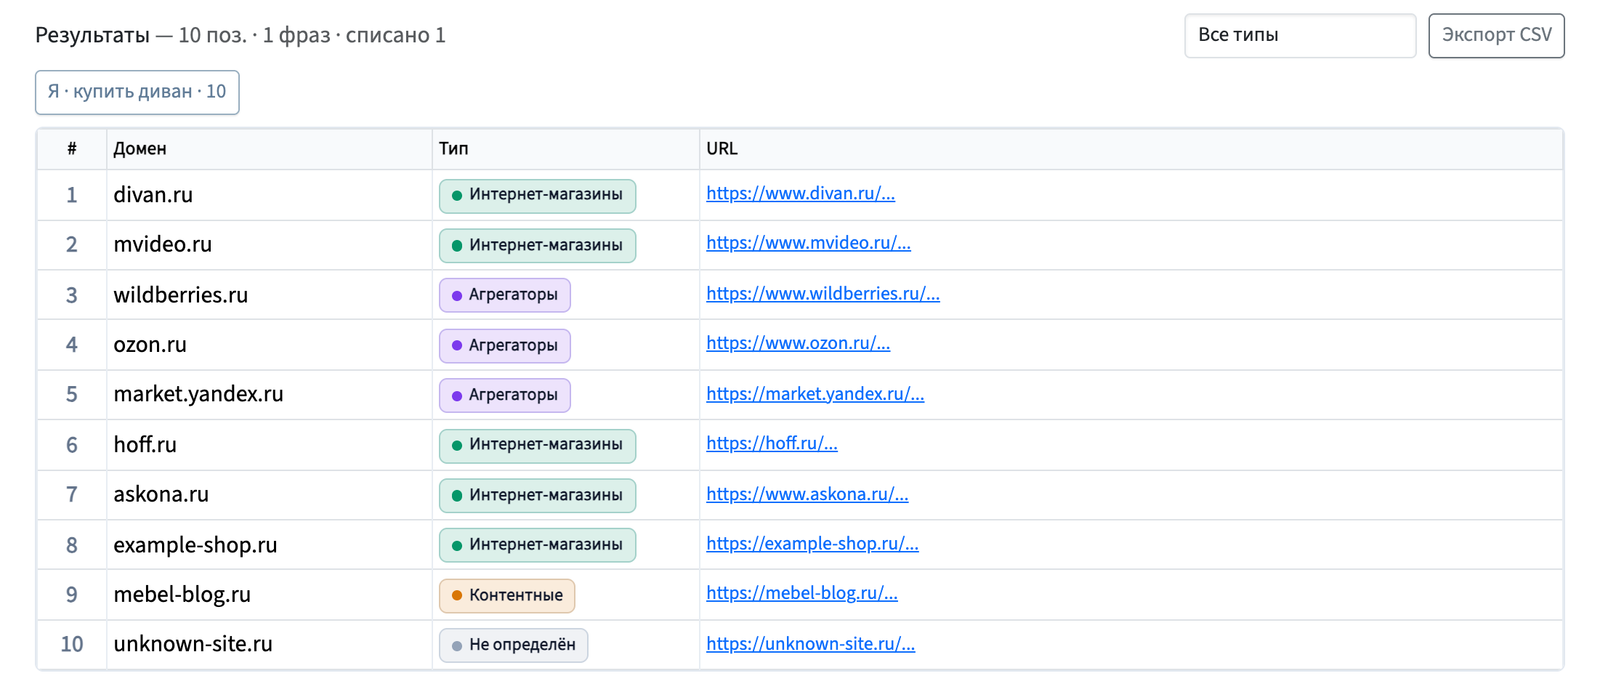The width and height of the screenshot is (1600, 682).
Task: Click the Интернет-магазины badge in divan.ru row
Action: point(537,195)
